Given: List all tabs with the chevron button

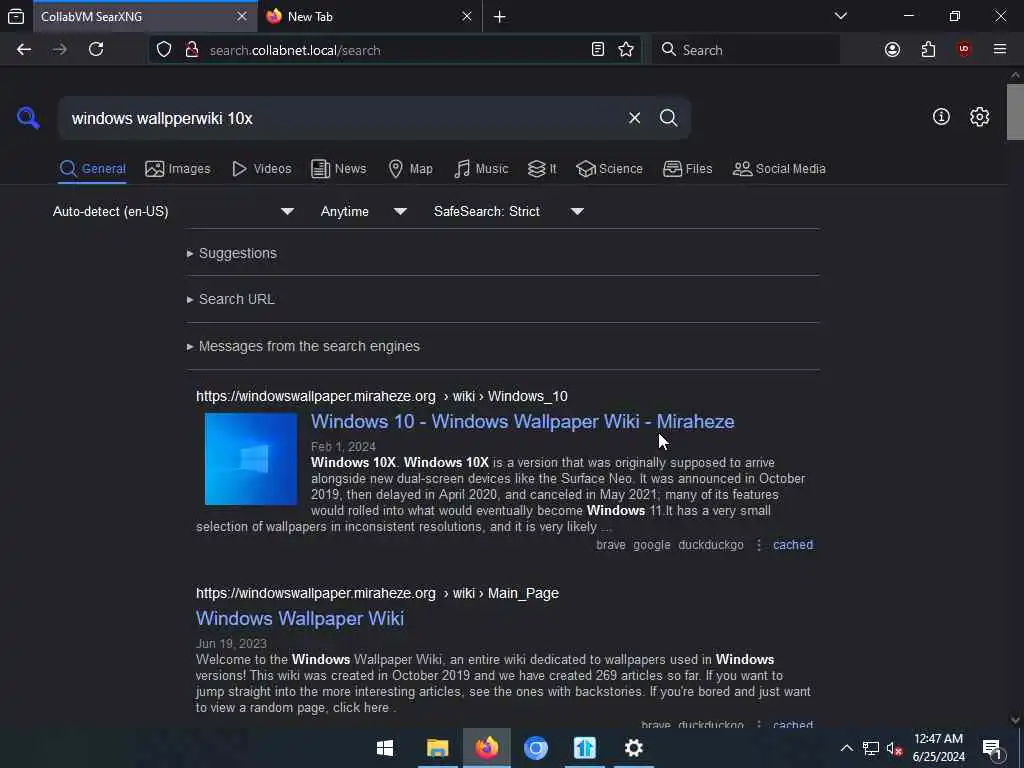Looking at the screenshot, I should pos(840,16).
